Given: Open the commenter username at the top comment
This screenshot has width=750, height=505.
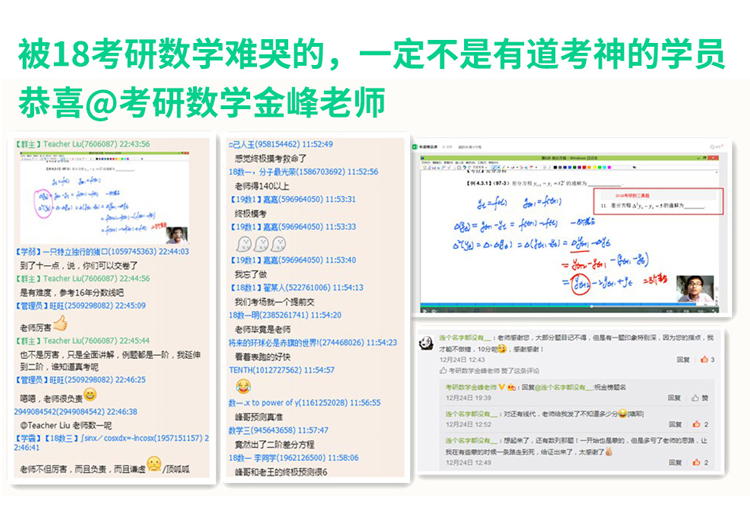Looking at the screenshot, I should click(465, 338).
